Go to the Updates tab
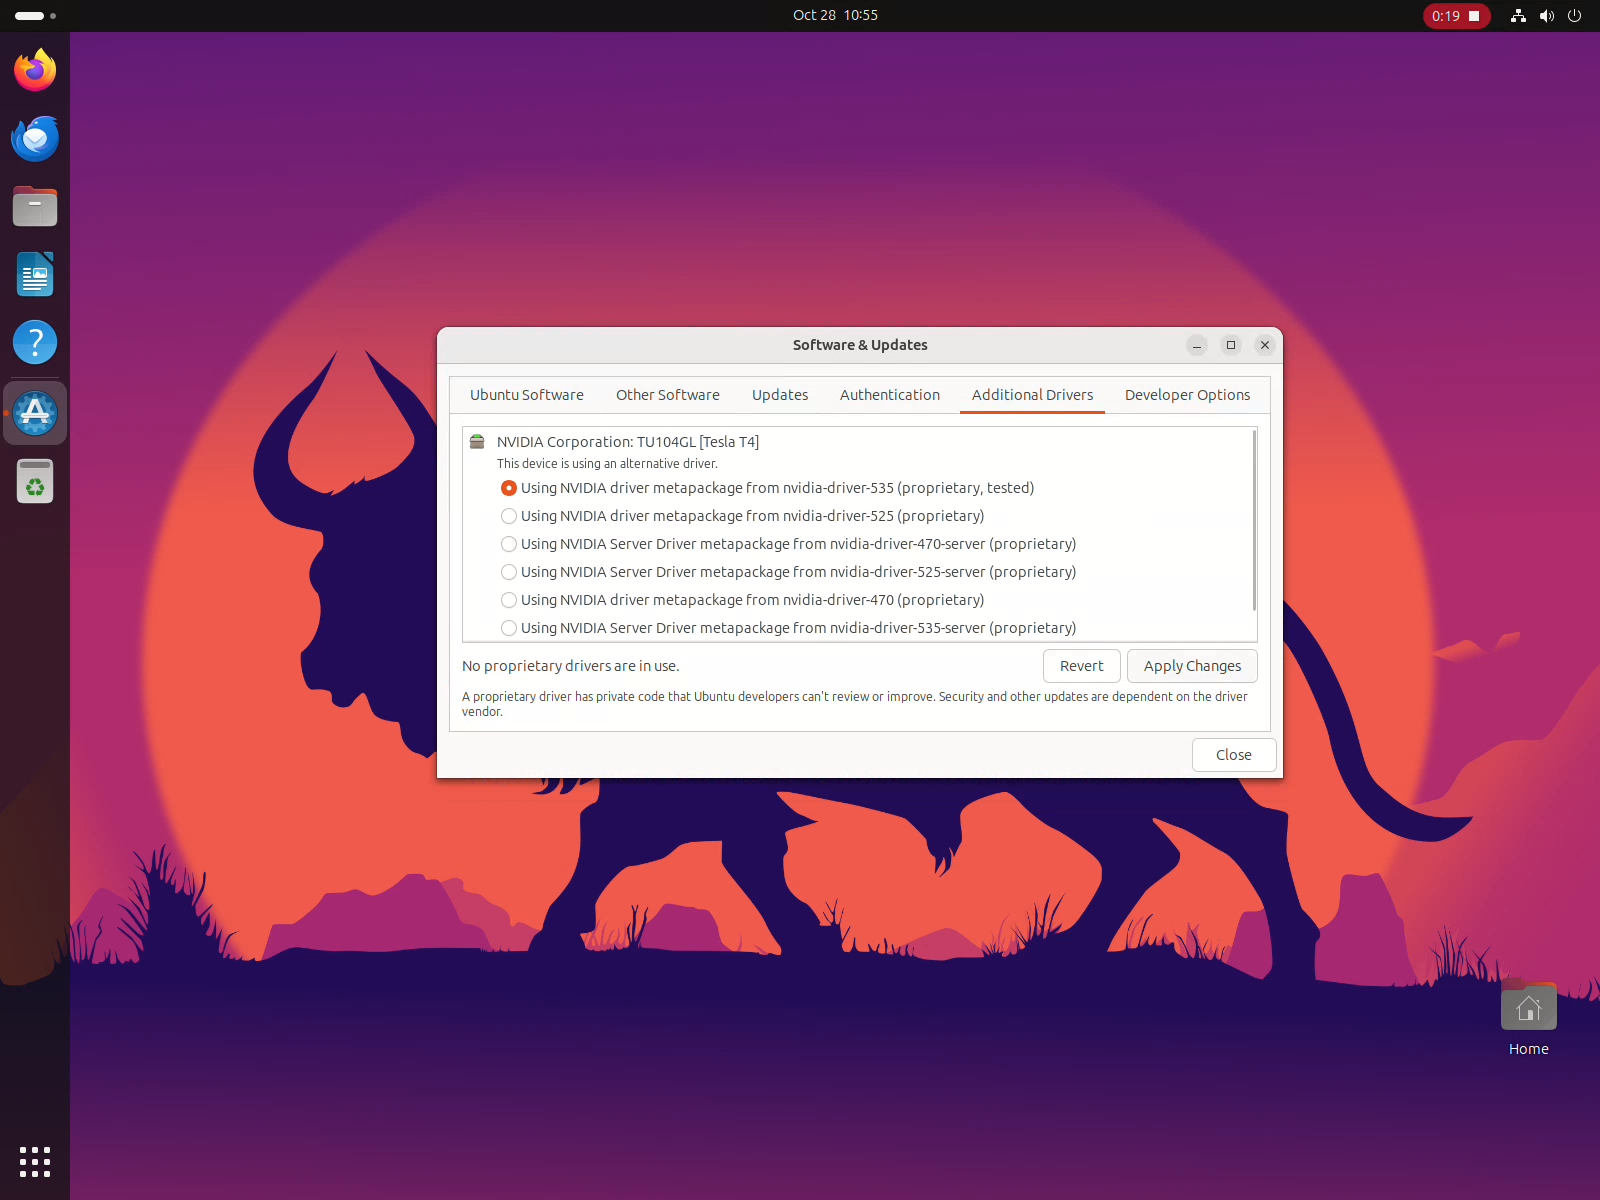The width and height of the screenshot is (1600, 1200). click(x=780, y=395)
